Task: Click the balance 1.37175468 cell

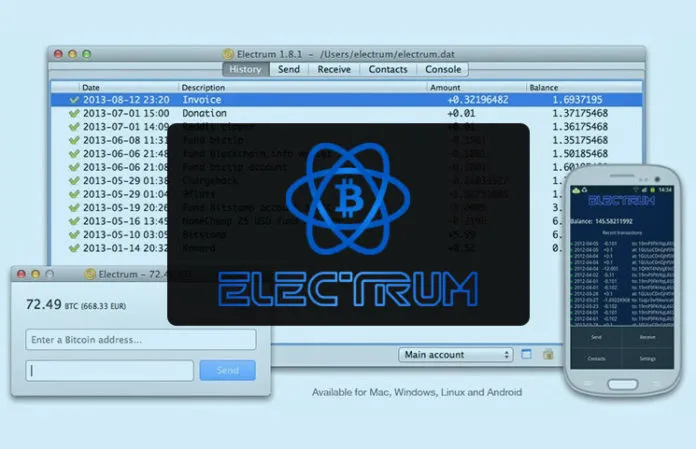Action: [580, 113]
